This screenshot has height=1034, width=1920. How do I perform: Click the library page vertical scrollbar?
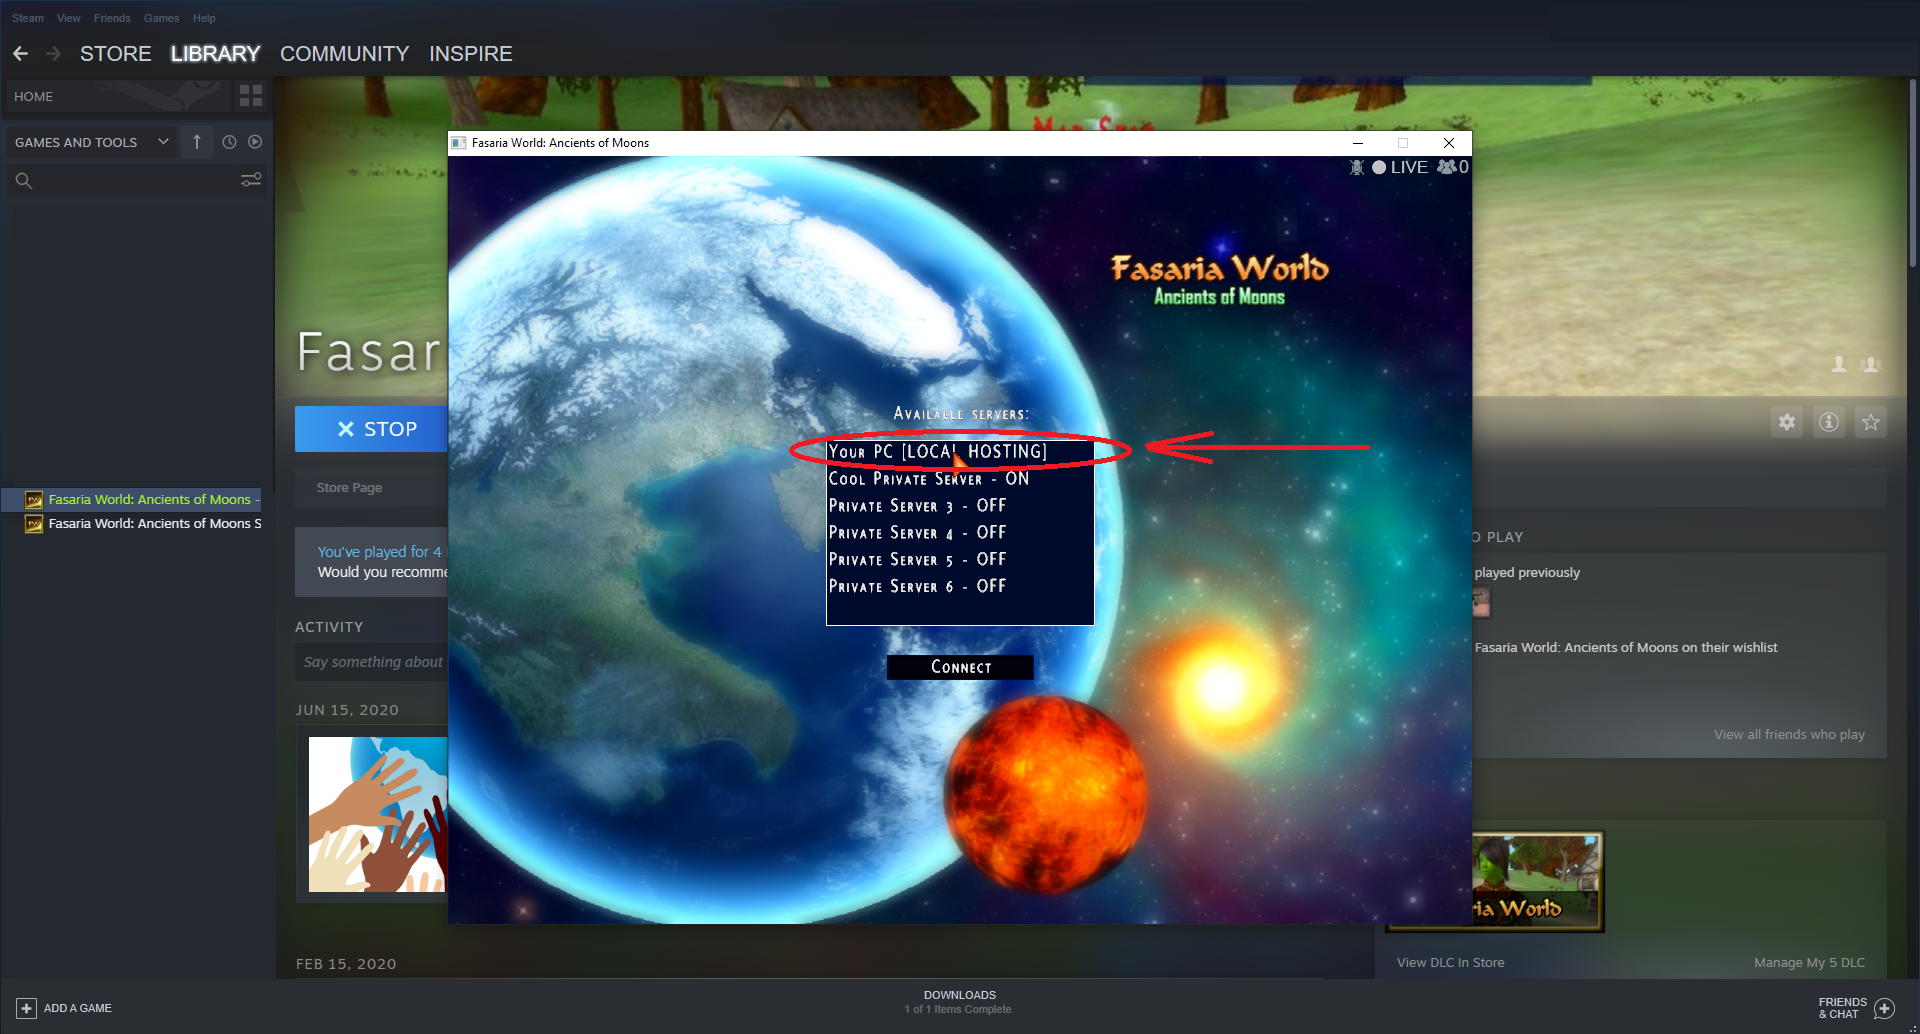click(x=1913, y=172)
